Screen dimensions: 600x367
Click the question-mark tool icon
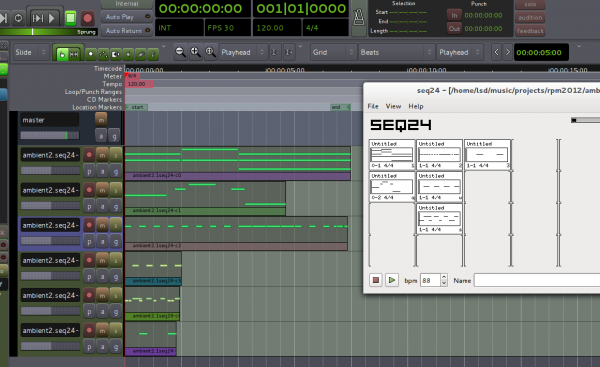153,54
